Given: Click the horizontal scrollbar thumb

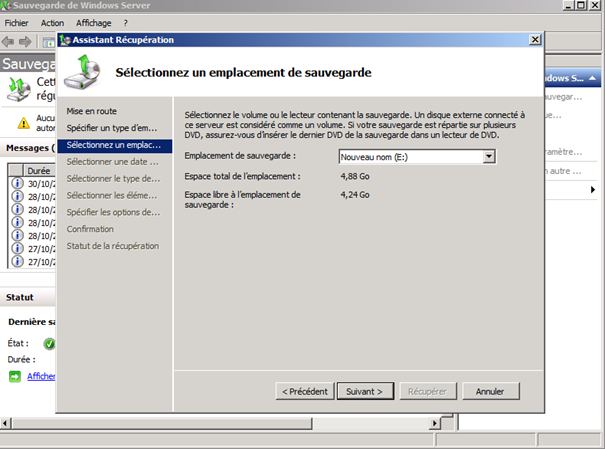Looking at the screenshot, I should [x=162, y=423].
